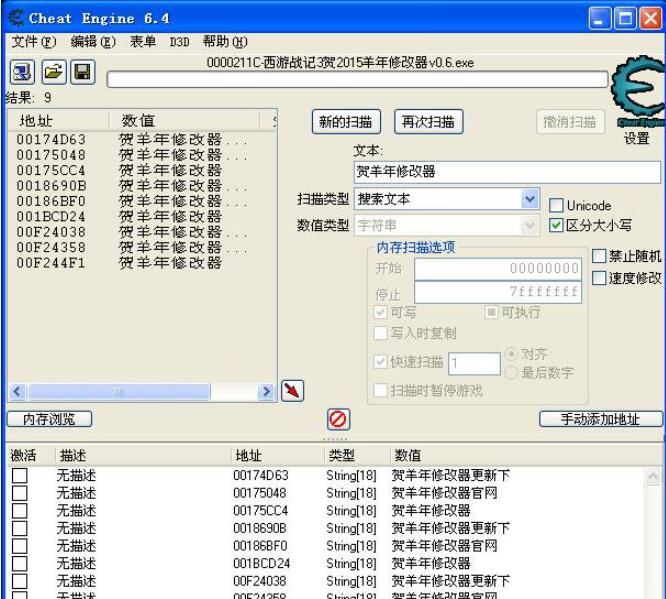
Task: Click the 地址 column header in results
Action: point(59,121)
